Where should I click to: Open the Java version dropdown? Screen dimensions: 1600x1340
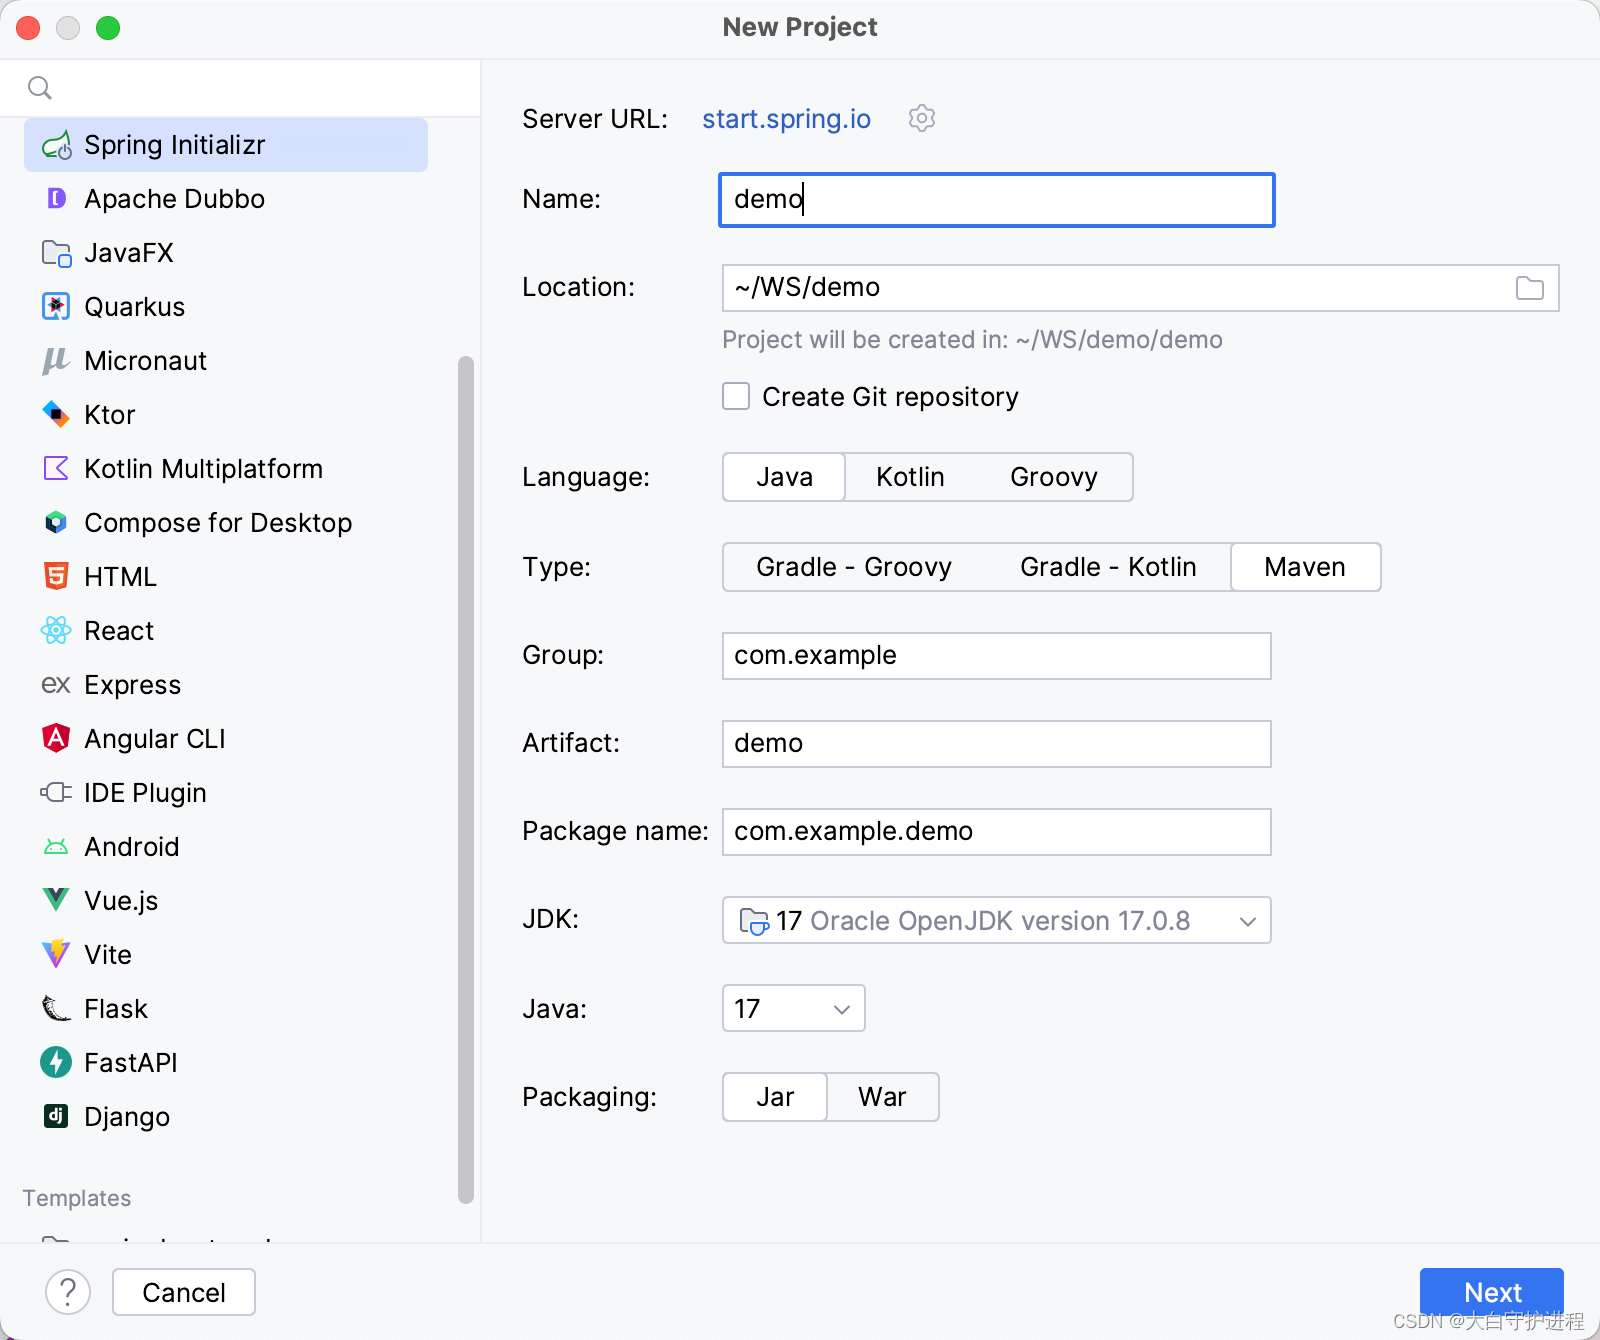793,1008
